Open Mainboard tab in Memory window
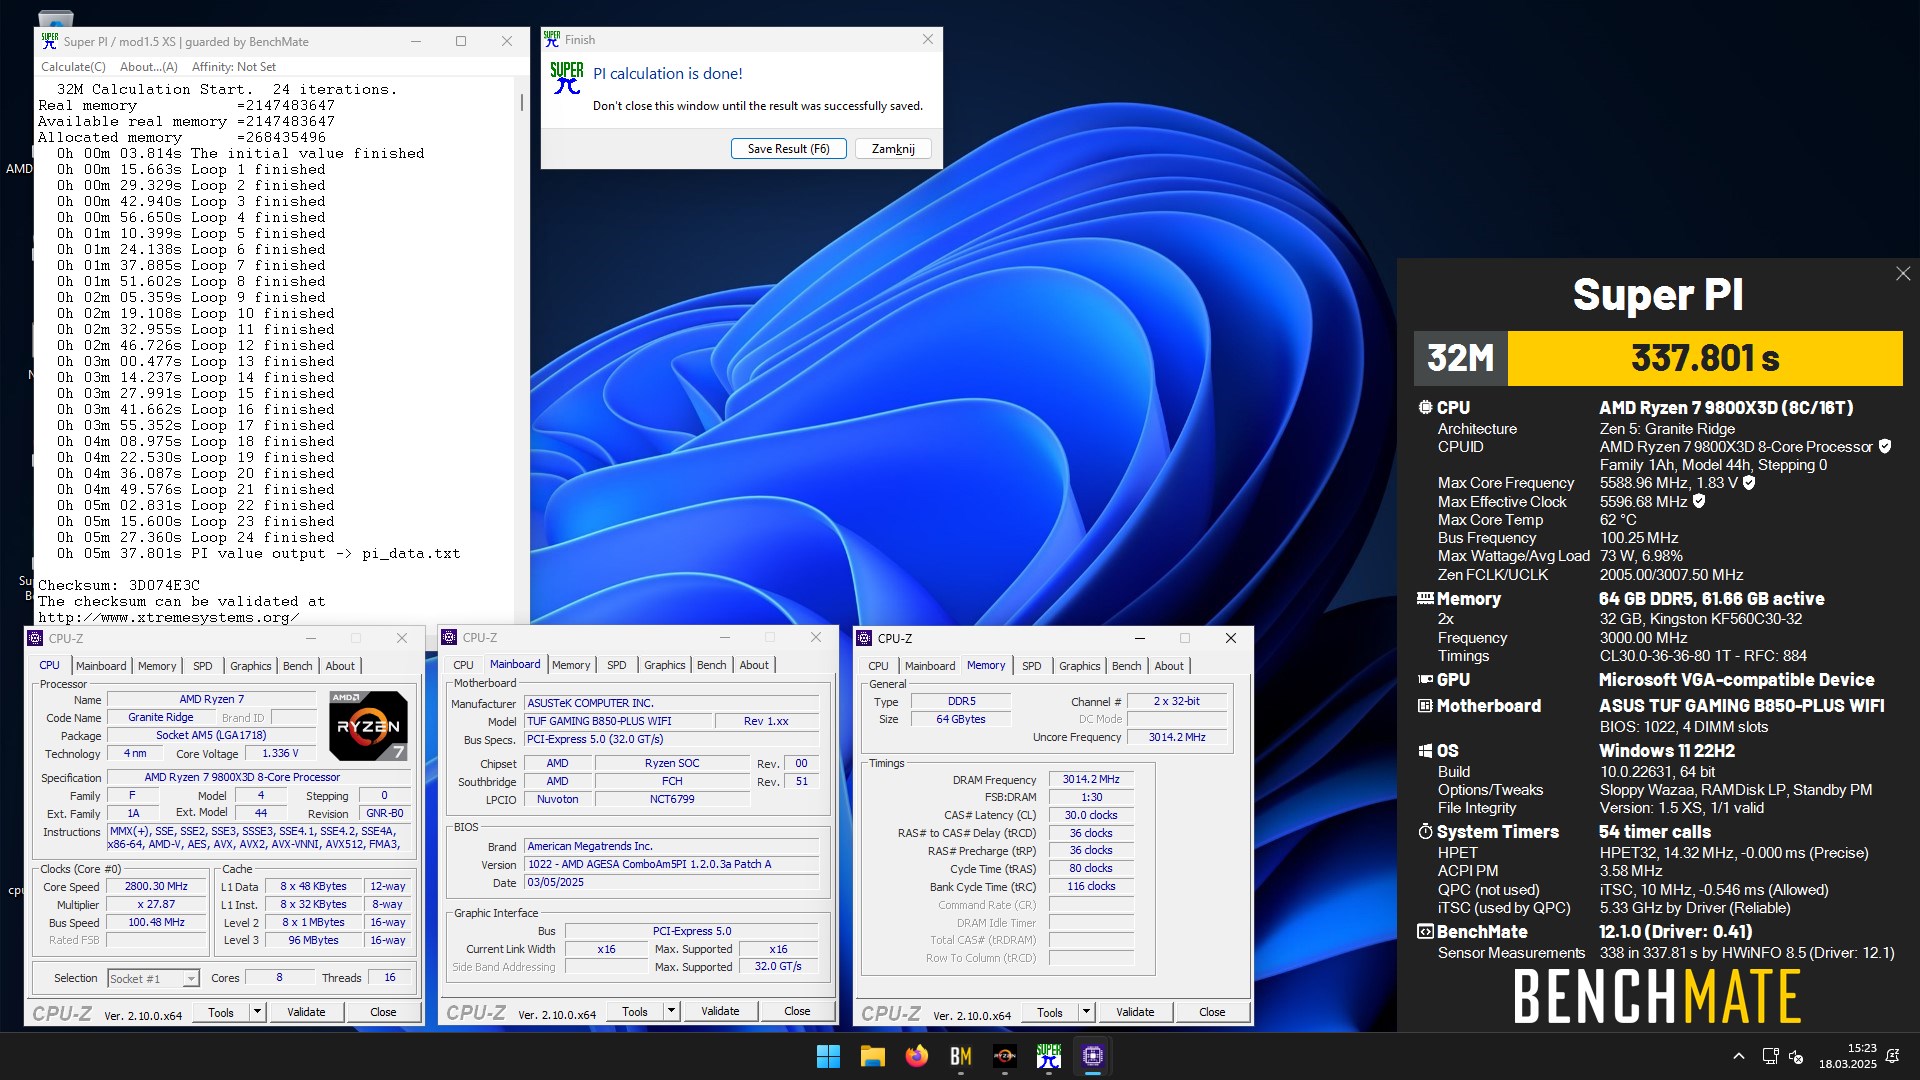The width and height of the screenshot is (1920, 1080). point(930,666)
